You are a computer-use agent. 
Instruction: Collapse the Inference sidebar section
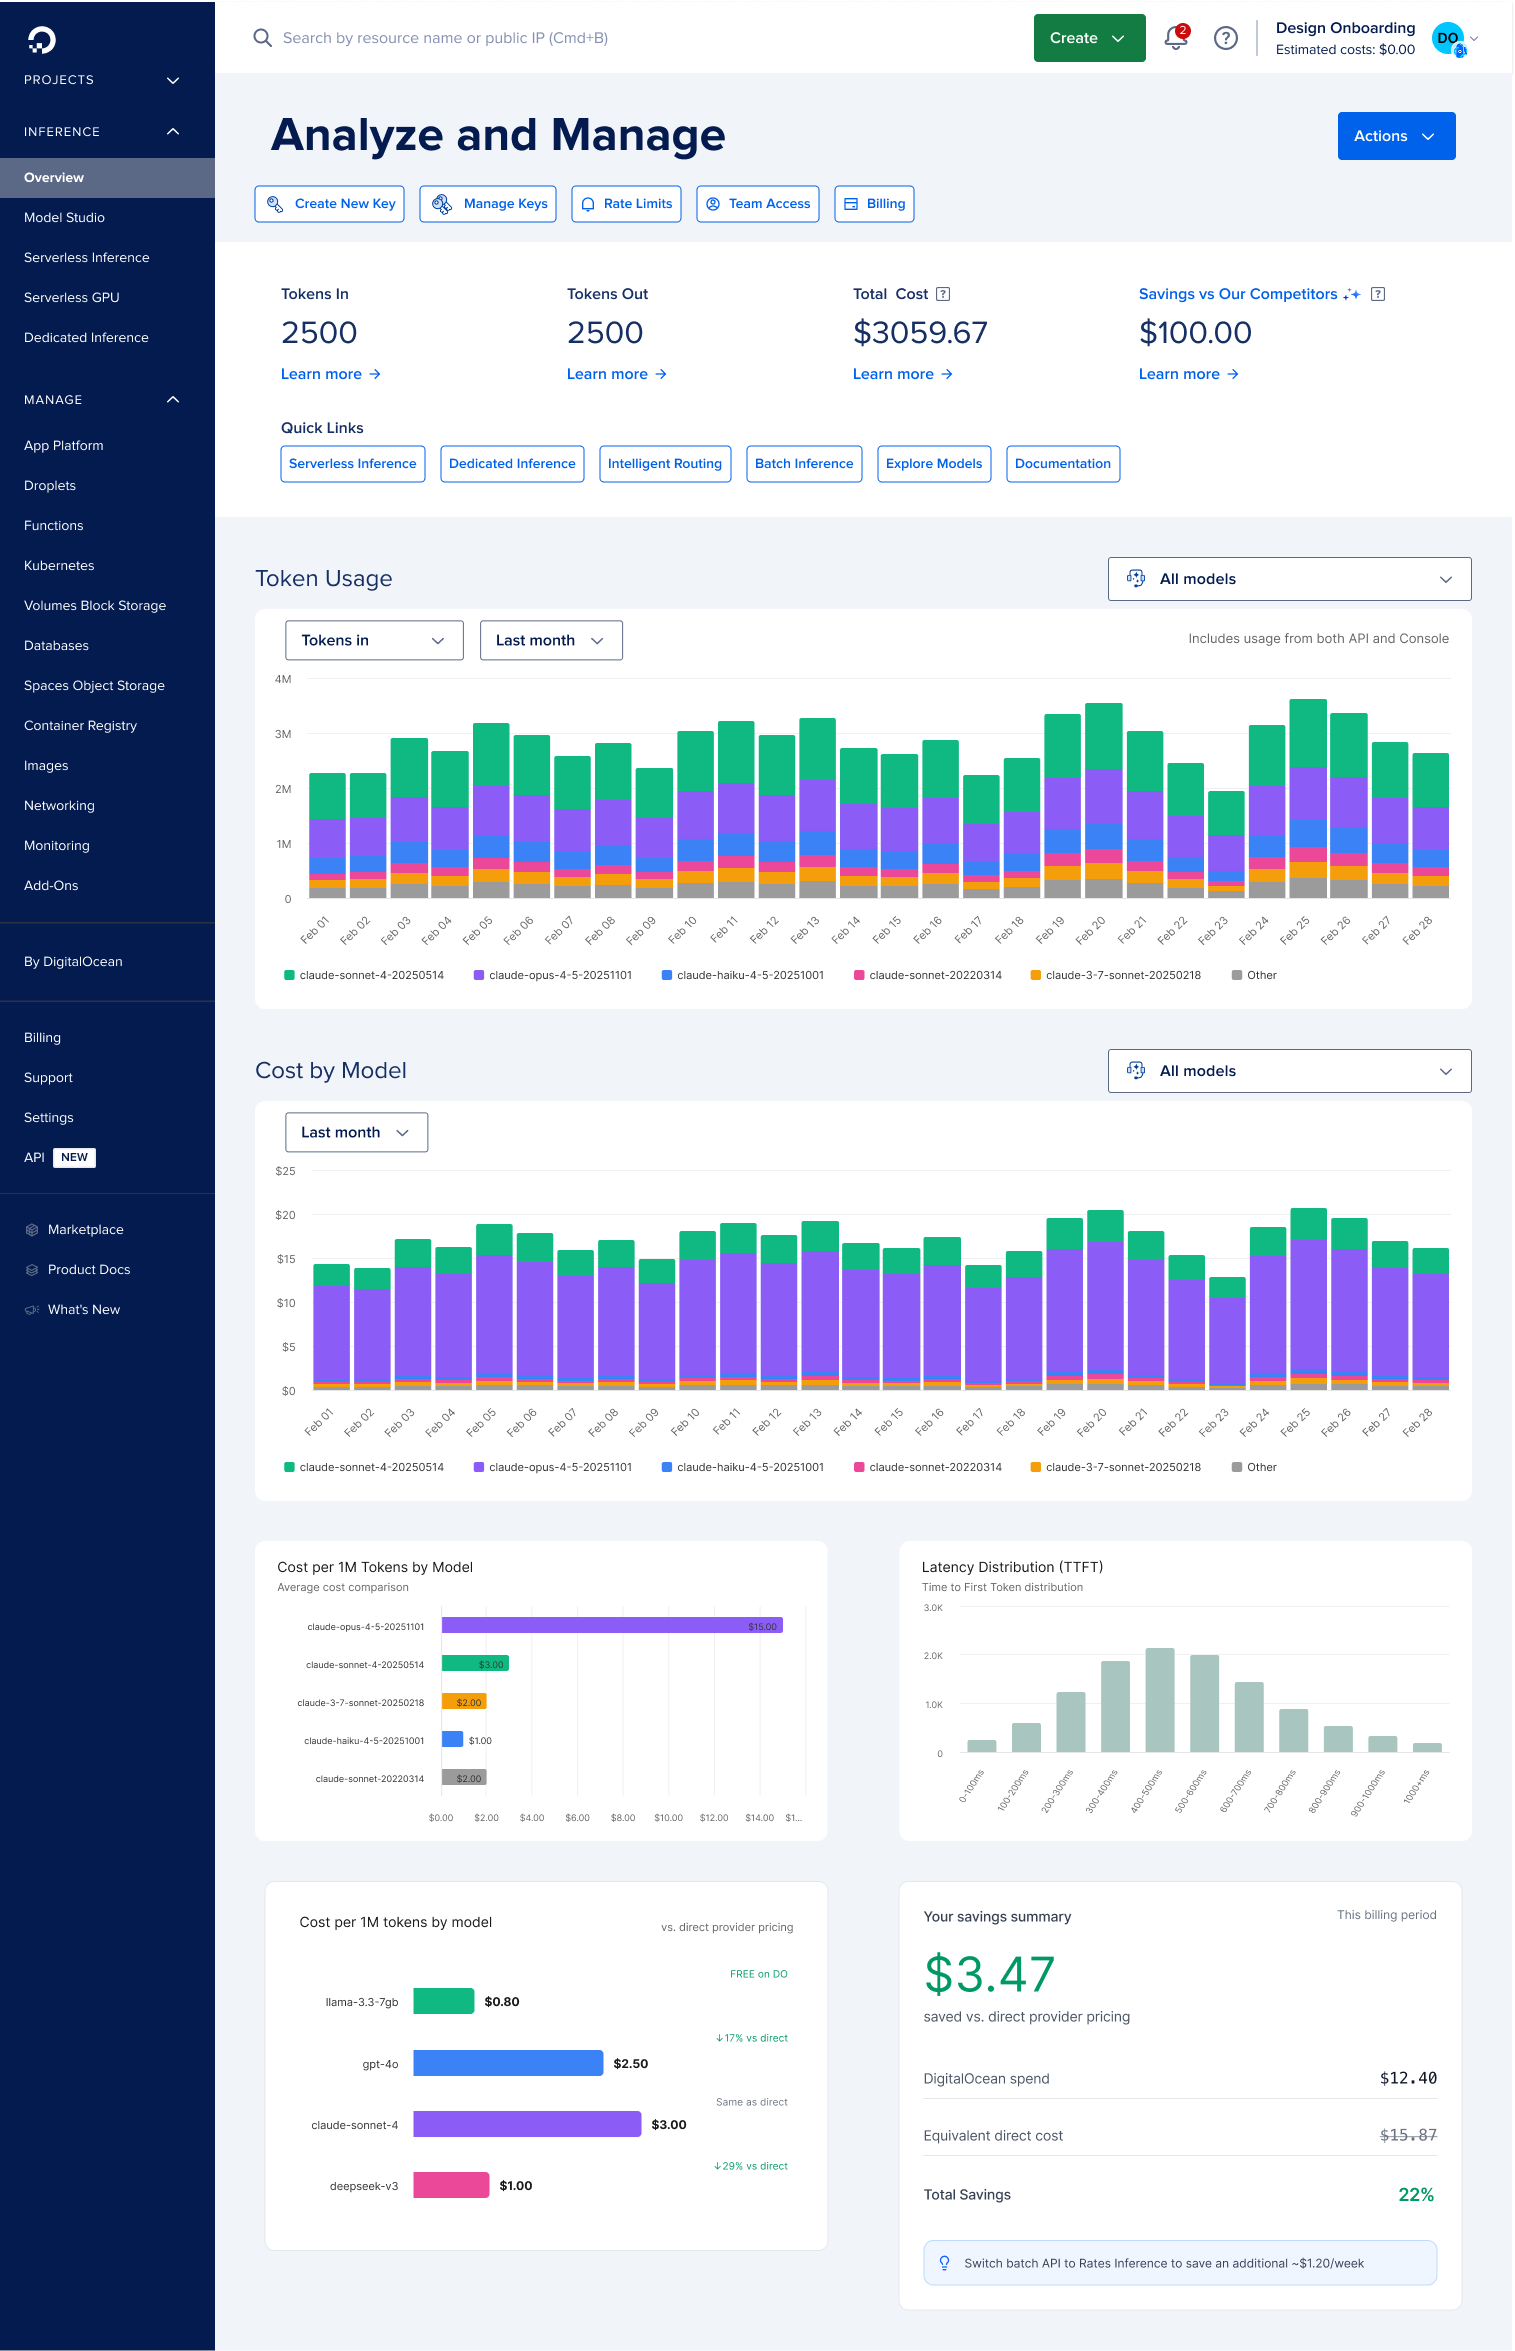coord(173,132)
